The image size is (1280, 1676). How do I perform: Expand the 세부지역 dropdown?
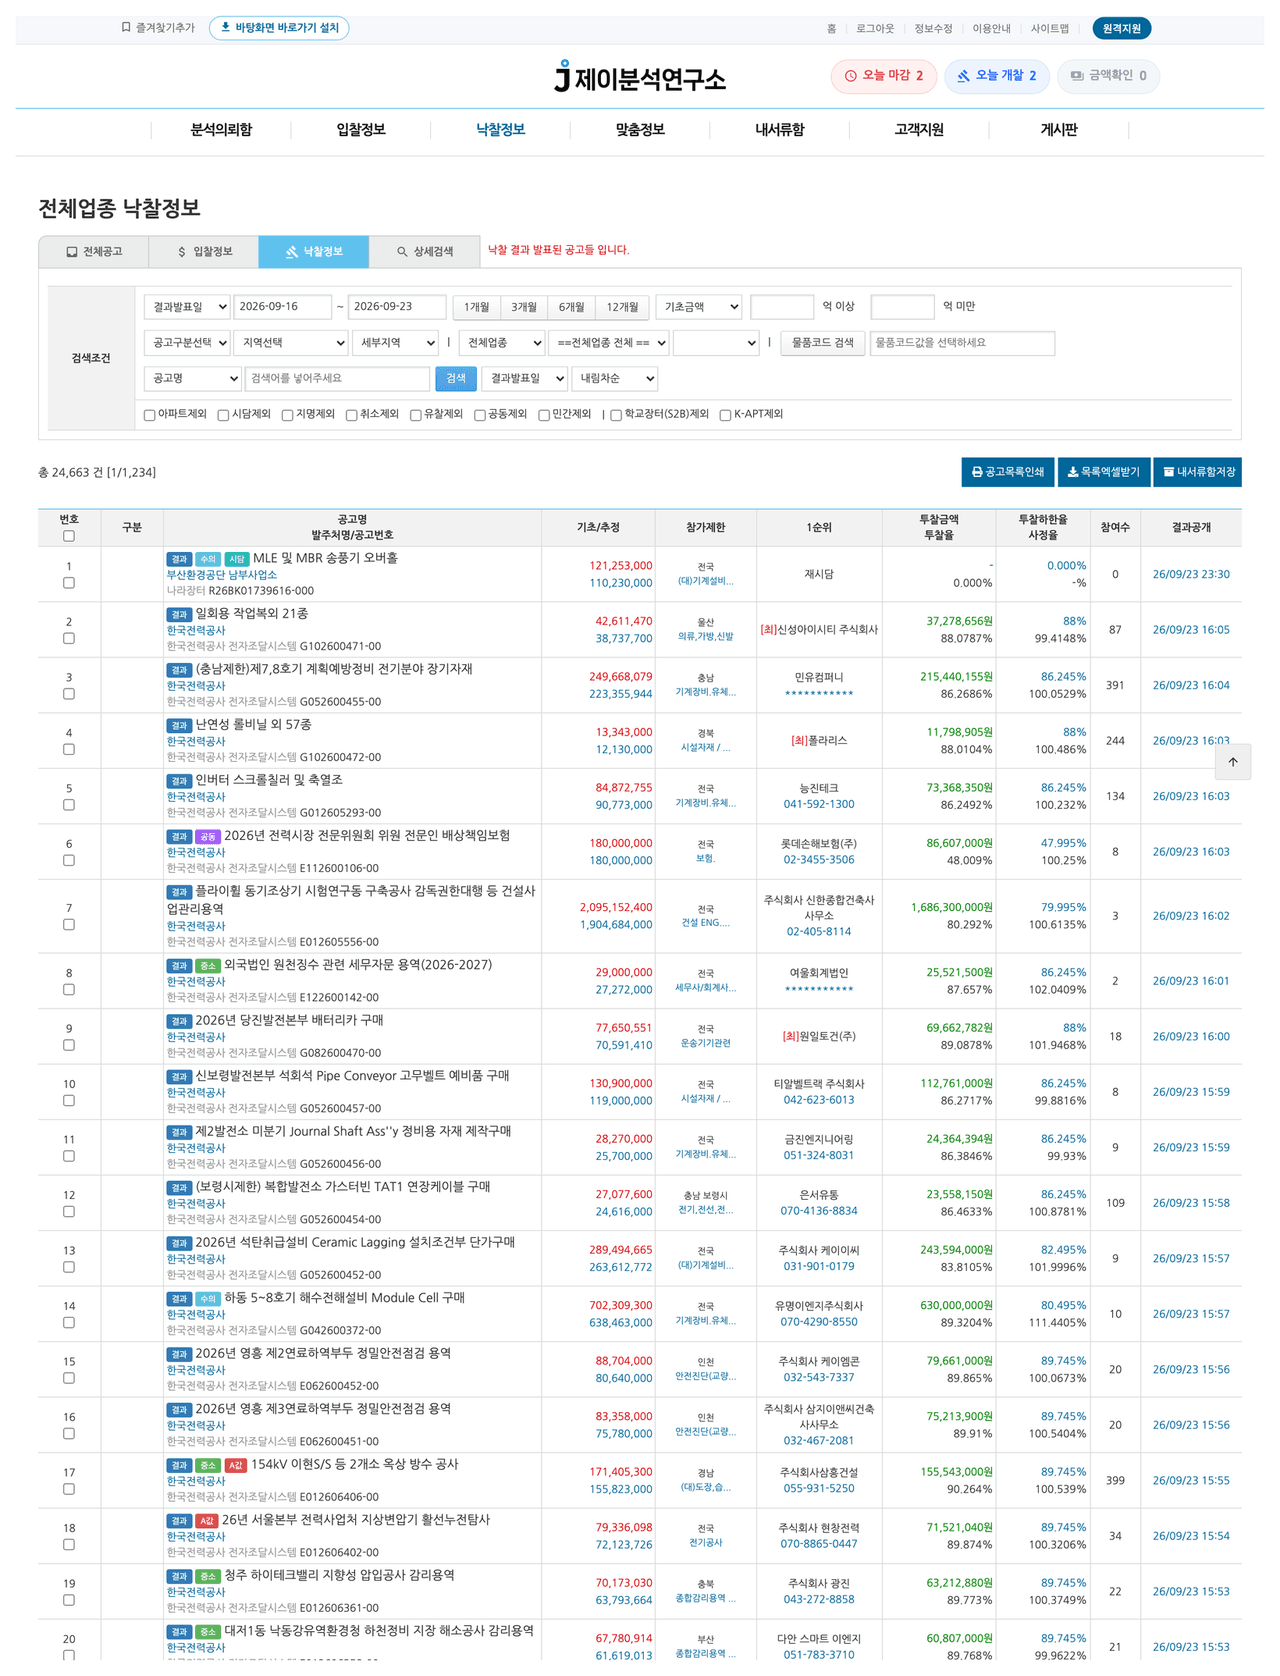click(395, 343)
